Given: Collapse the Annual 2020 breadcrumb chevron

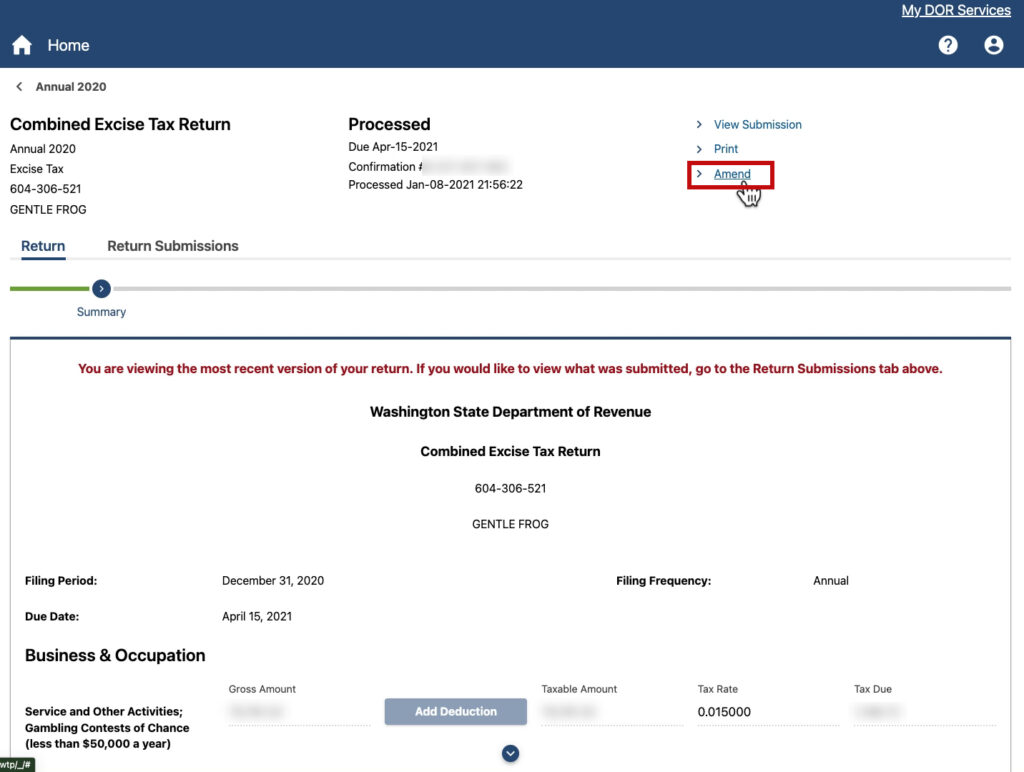Looking at the screenshot, I should pyautogui.click(x=18, y=86).
